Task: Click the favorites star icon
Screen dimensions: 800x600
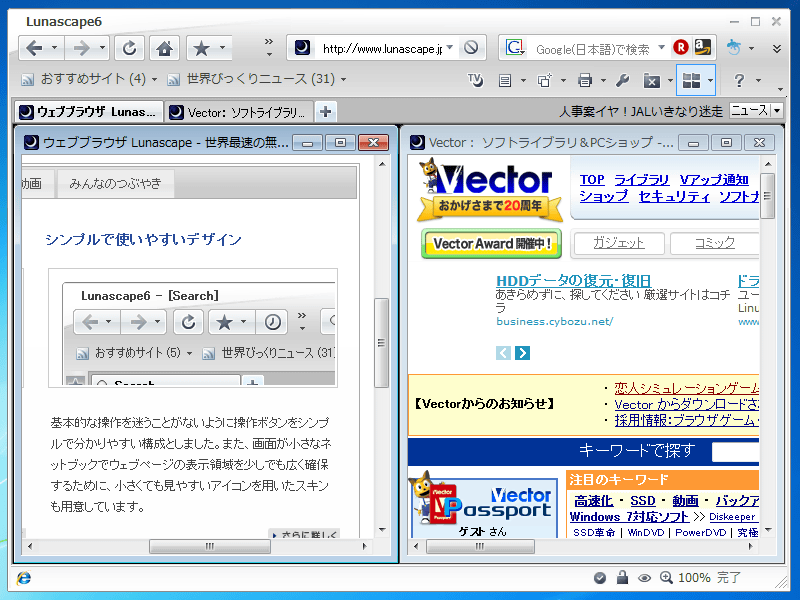Action: (202, 48)
